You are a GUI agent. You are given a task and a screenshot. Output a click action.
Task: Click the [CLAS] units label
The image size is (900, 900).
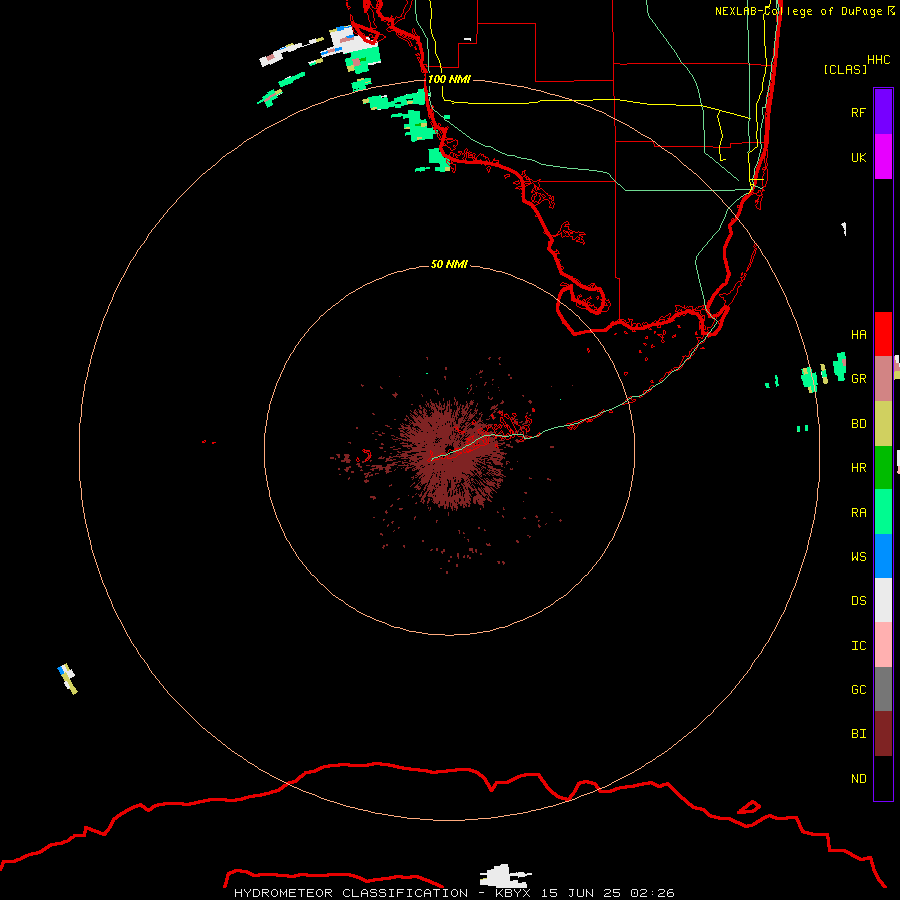(x=845, y=69)
